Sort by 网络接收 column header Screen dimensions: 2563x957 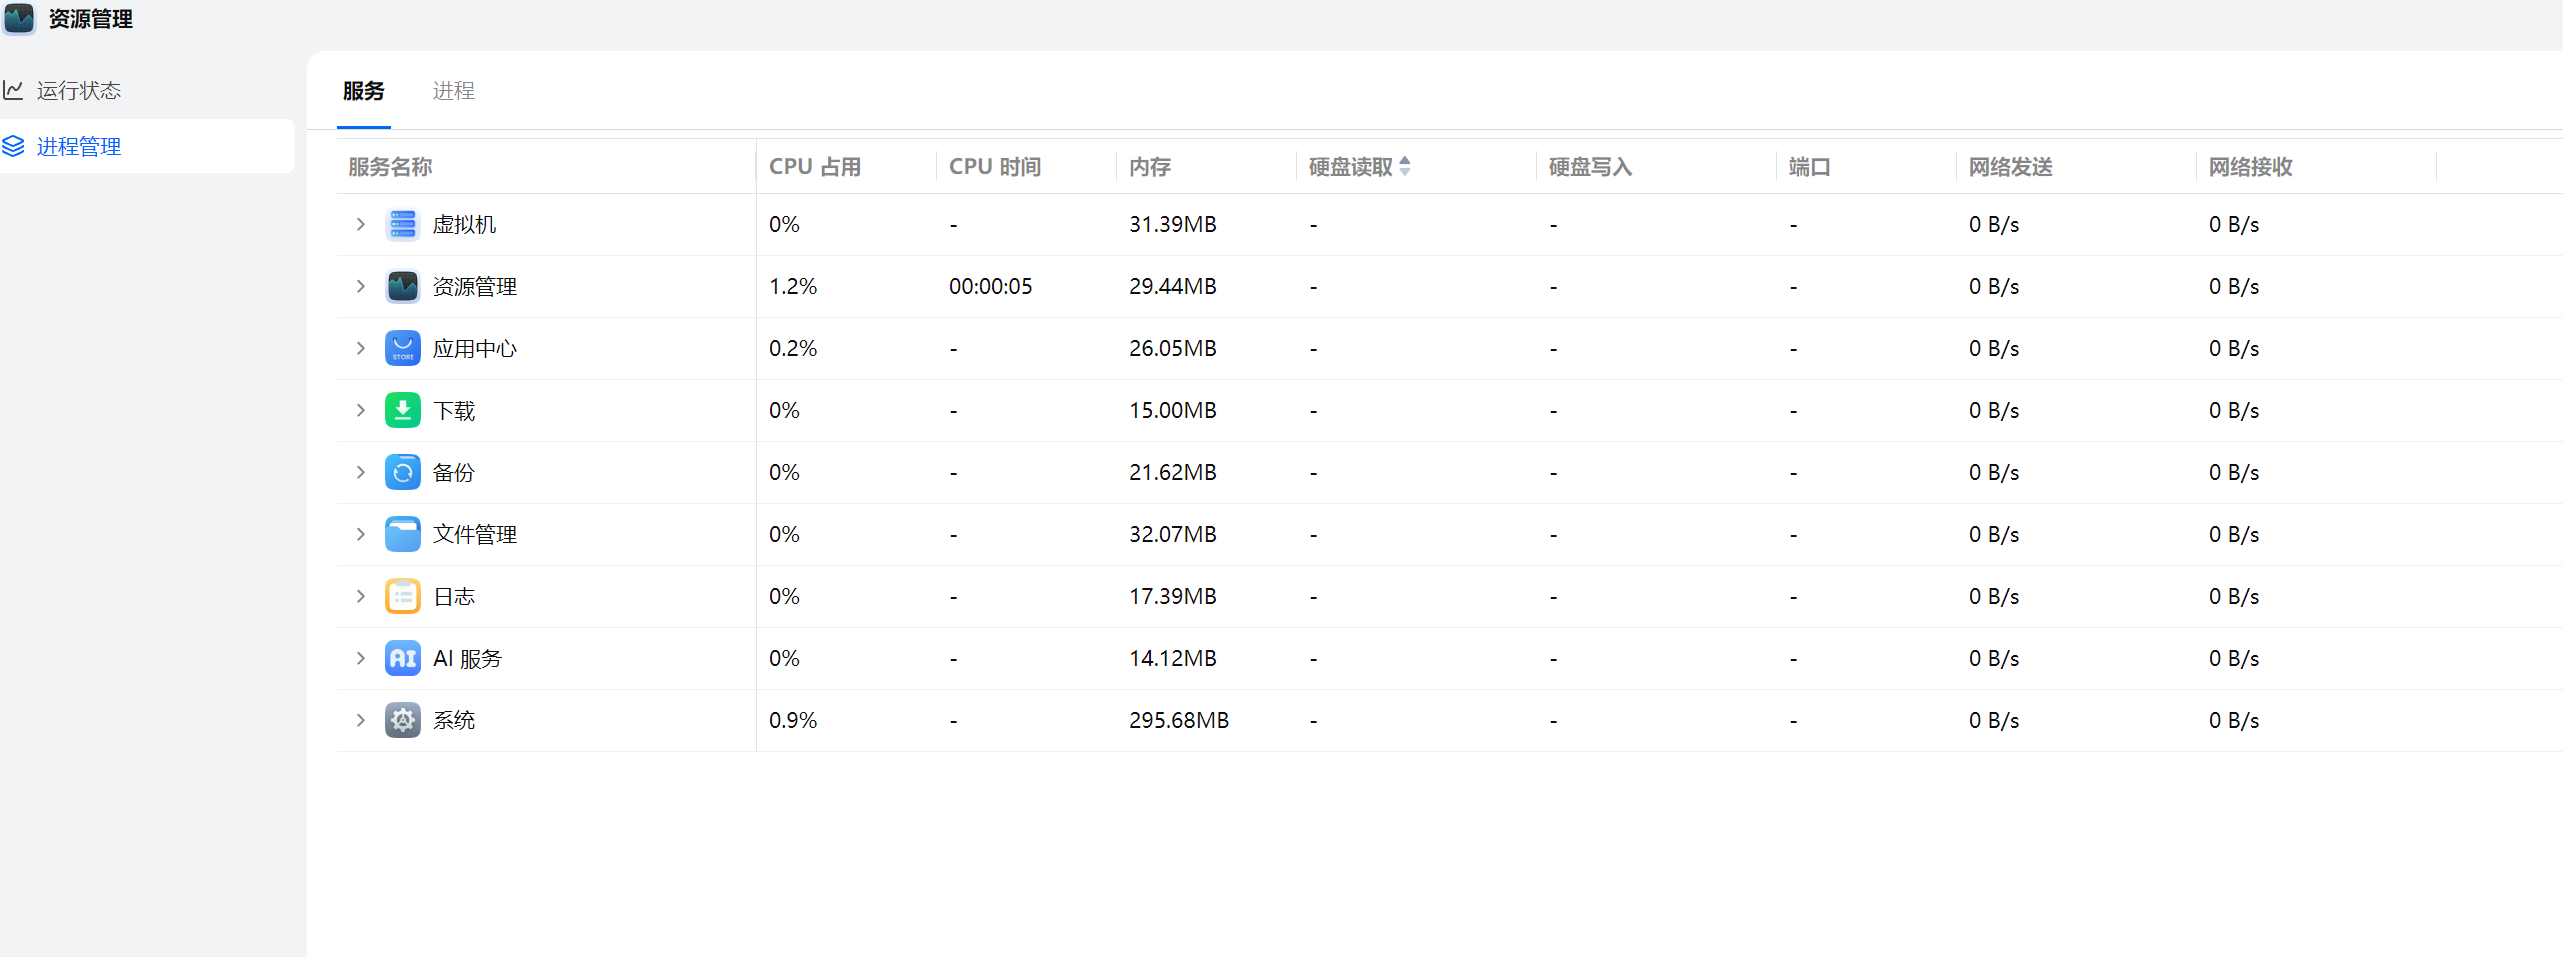click(x=2251, y=167)
